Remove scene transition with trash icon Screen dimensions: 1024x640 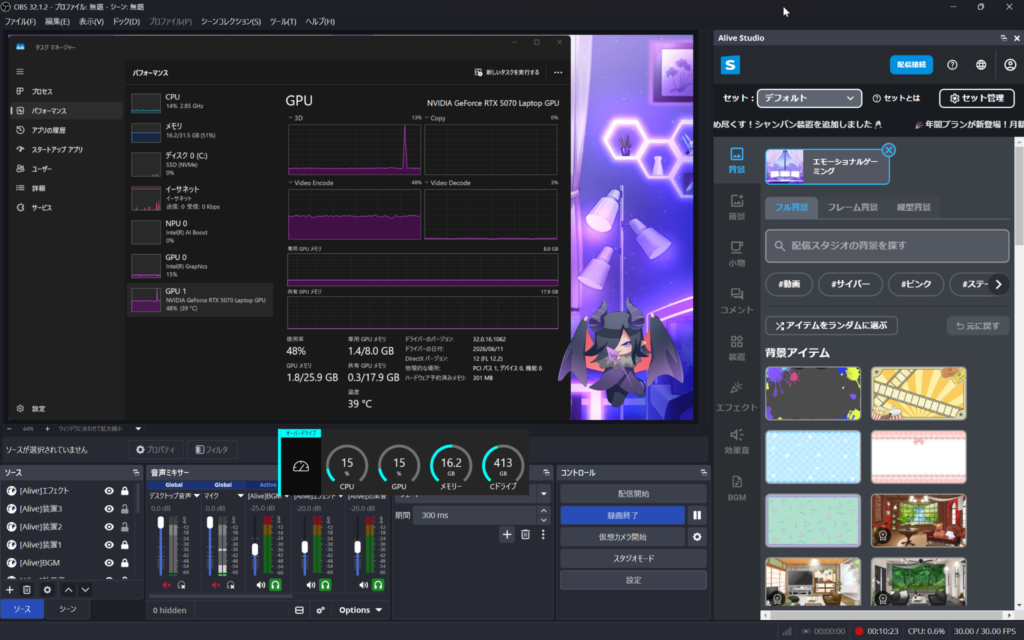[525, 535]
